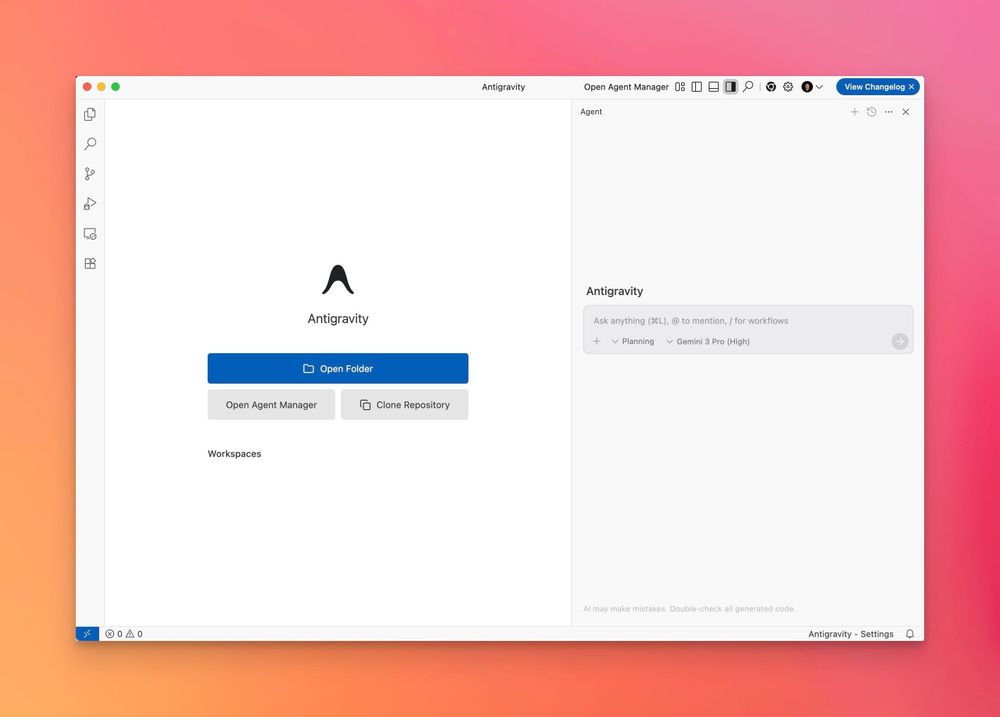This screenshot has width=1000, height=717.
Task: Toggle the bottom panel
Action: tap(714, 87)
